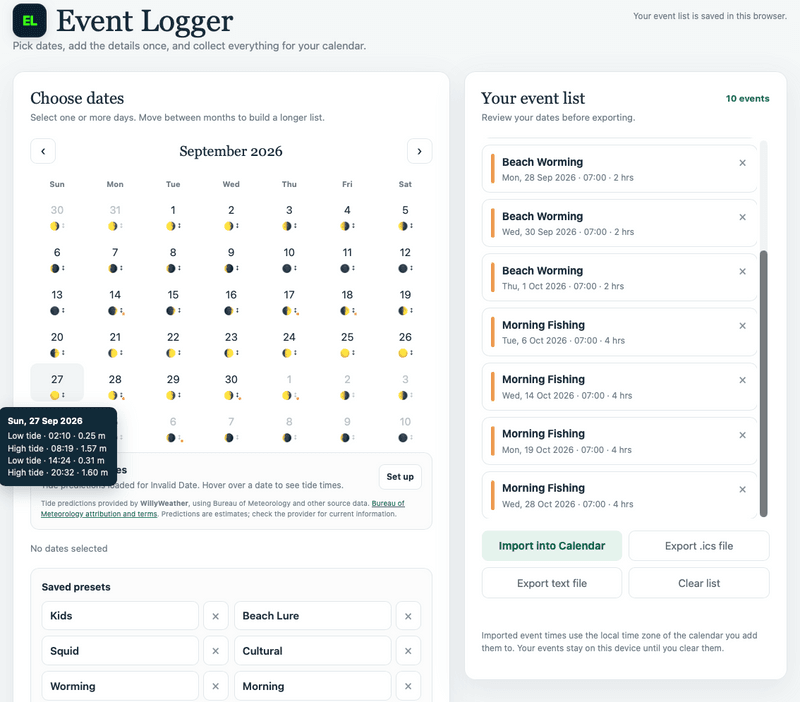Screen dimensions: 800x702
Task: Apply the Beach Lure saved preset
Action: [x=313, y=616]
